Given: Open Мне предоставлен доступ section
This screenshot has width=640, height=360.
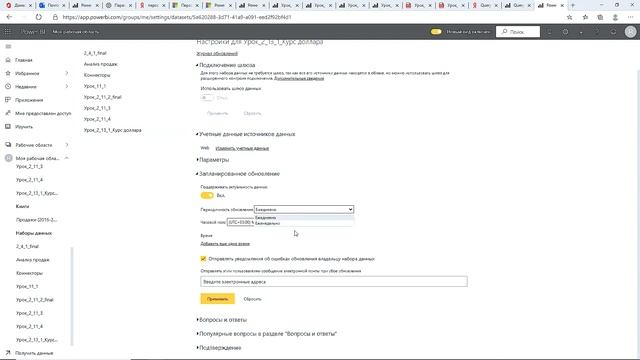Looking at the screenshot, I should pyautogui.click(x=43, y=113).
